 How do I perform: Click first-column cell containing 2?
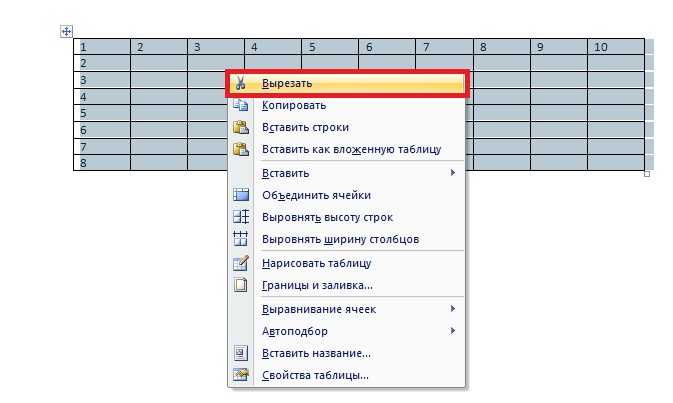click(102, 63)
